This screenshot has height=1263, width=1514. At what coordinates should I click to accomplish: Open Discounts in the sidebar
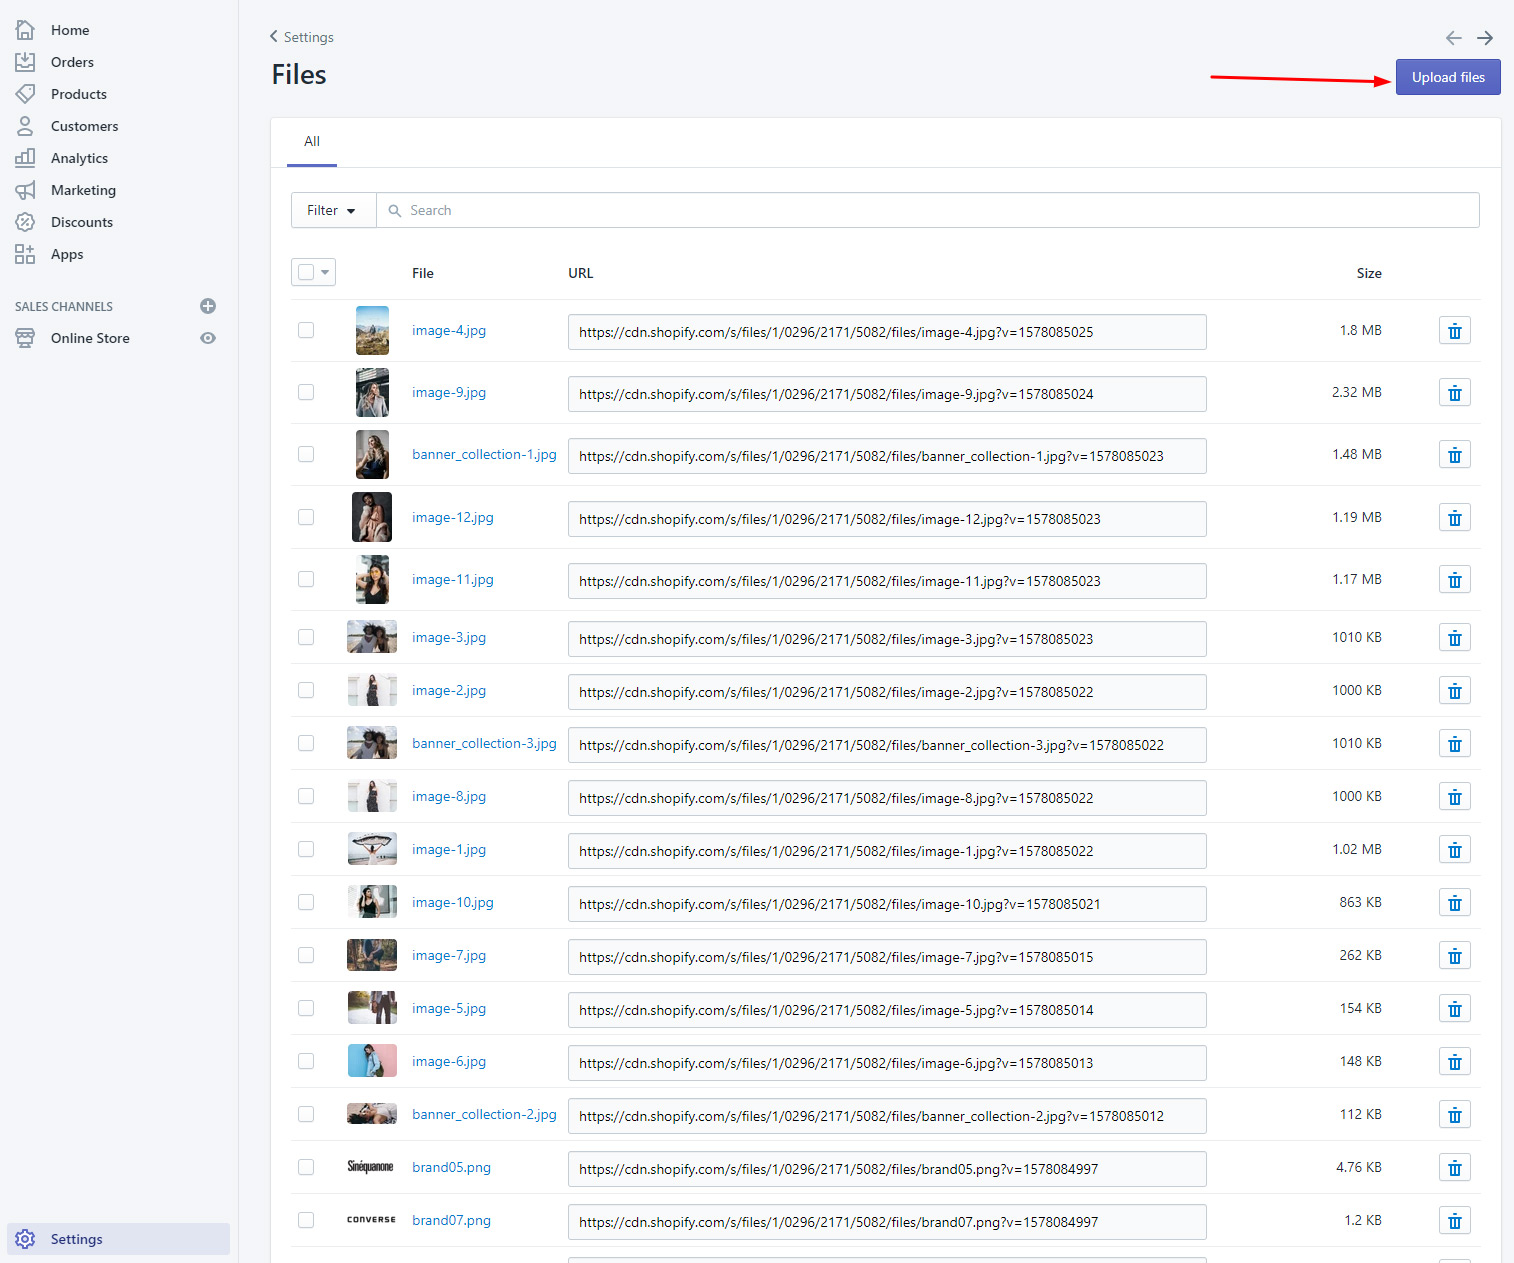coord(81,222)
